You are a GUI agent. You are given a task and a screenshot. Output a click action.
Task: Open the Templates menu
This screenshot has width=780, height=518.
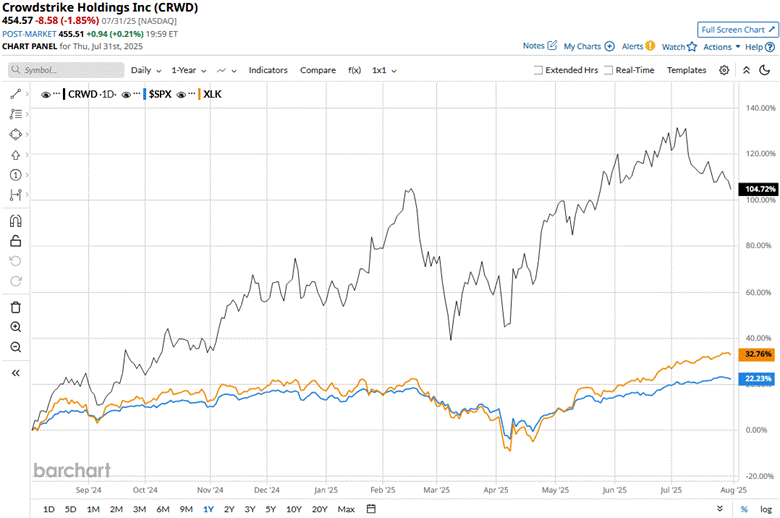[x=686, y=70]
